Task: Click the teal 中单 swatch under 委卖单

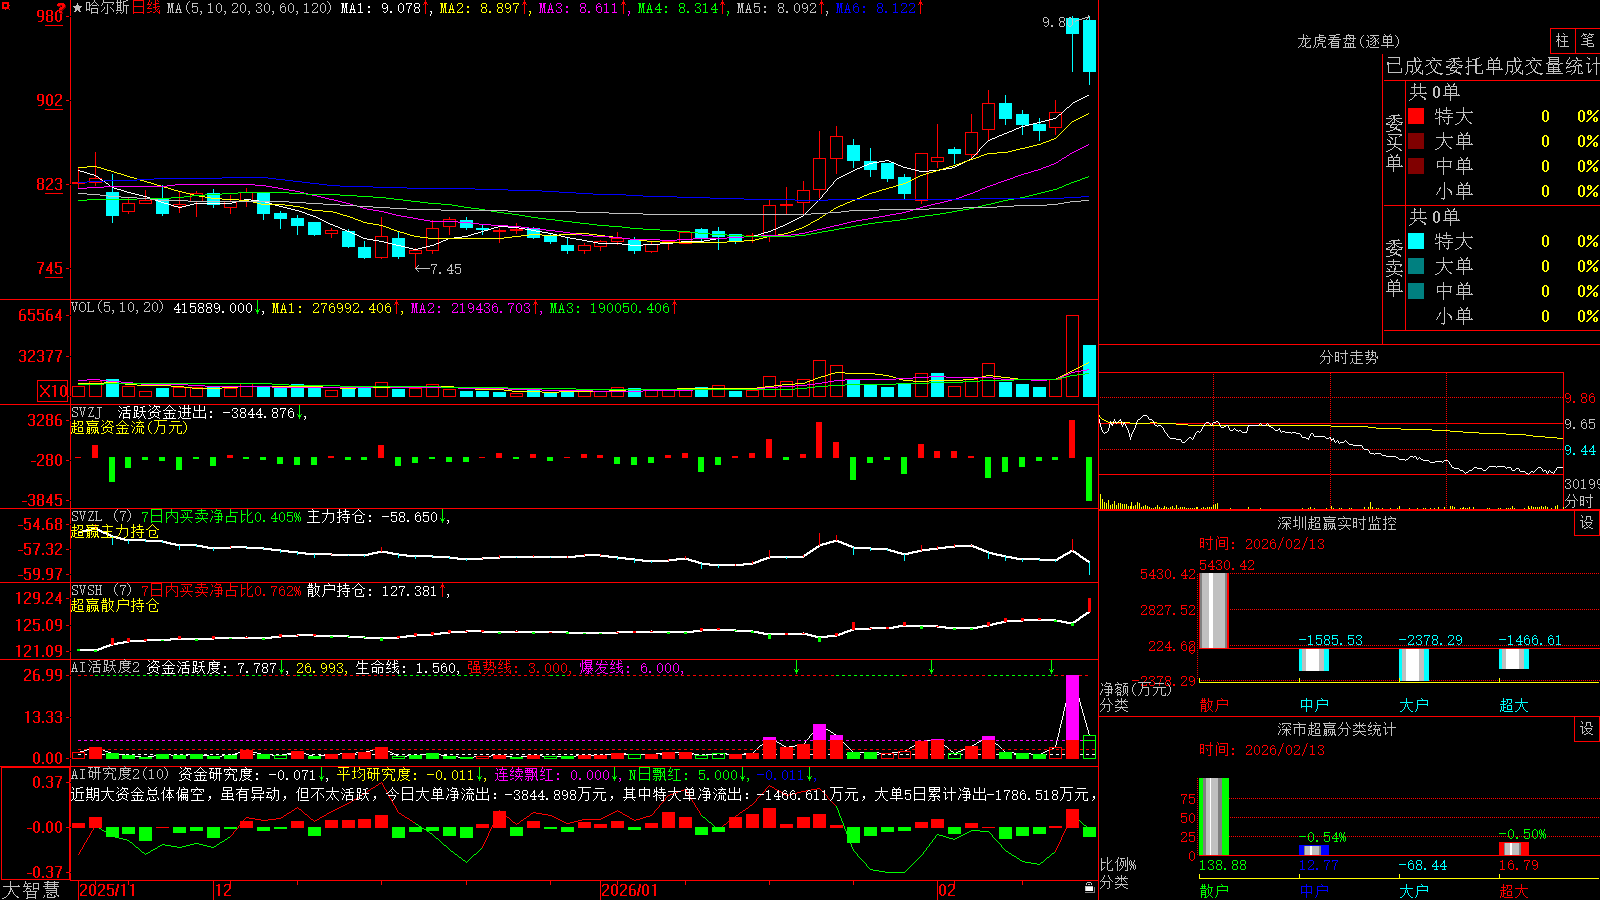Action: [x=1416, y=291]
